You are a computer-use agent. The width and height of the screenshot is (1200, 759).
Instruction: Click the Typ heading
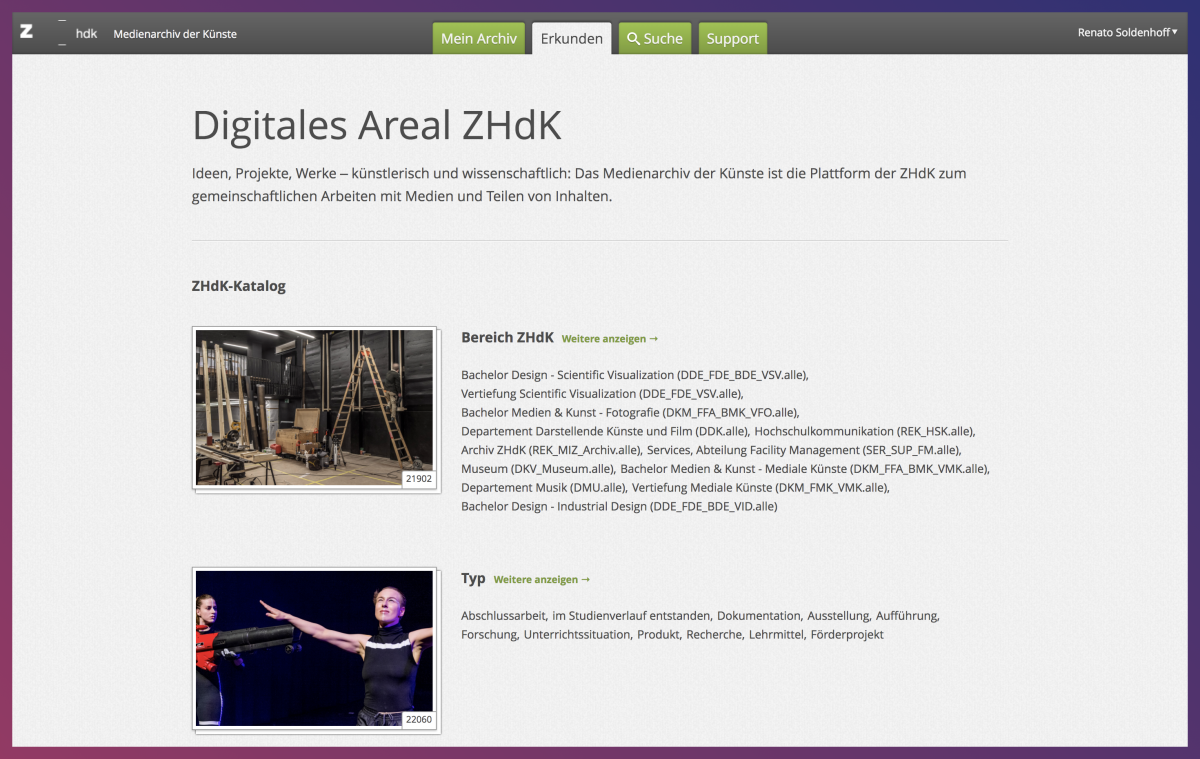coord(473,579)
